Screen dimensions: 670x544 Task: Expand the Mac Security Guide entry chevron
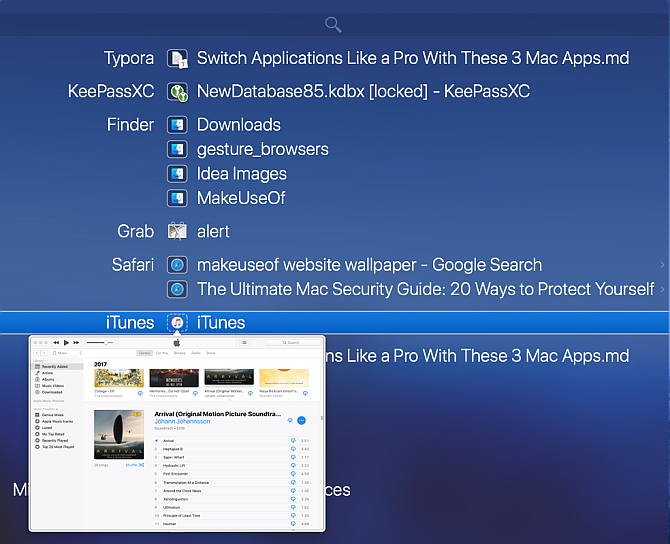tap(662, 289)
